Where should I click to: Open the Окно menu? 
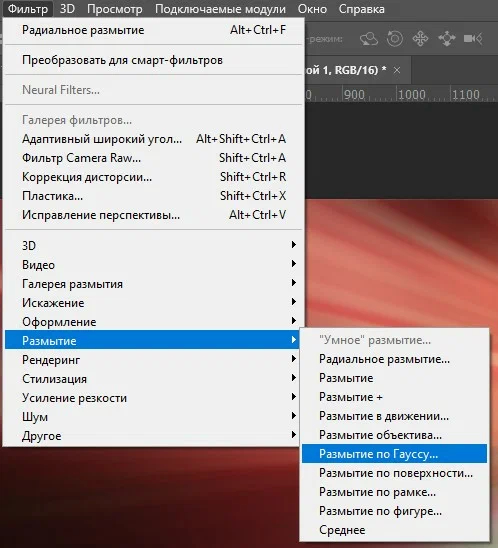[312, 9]
